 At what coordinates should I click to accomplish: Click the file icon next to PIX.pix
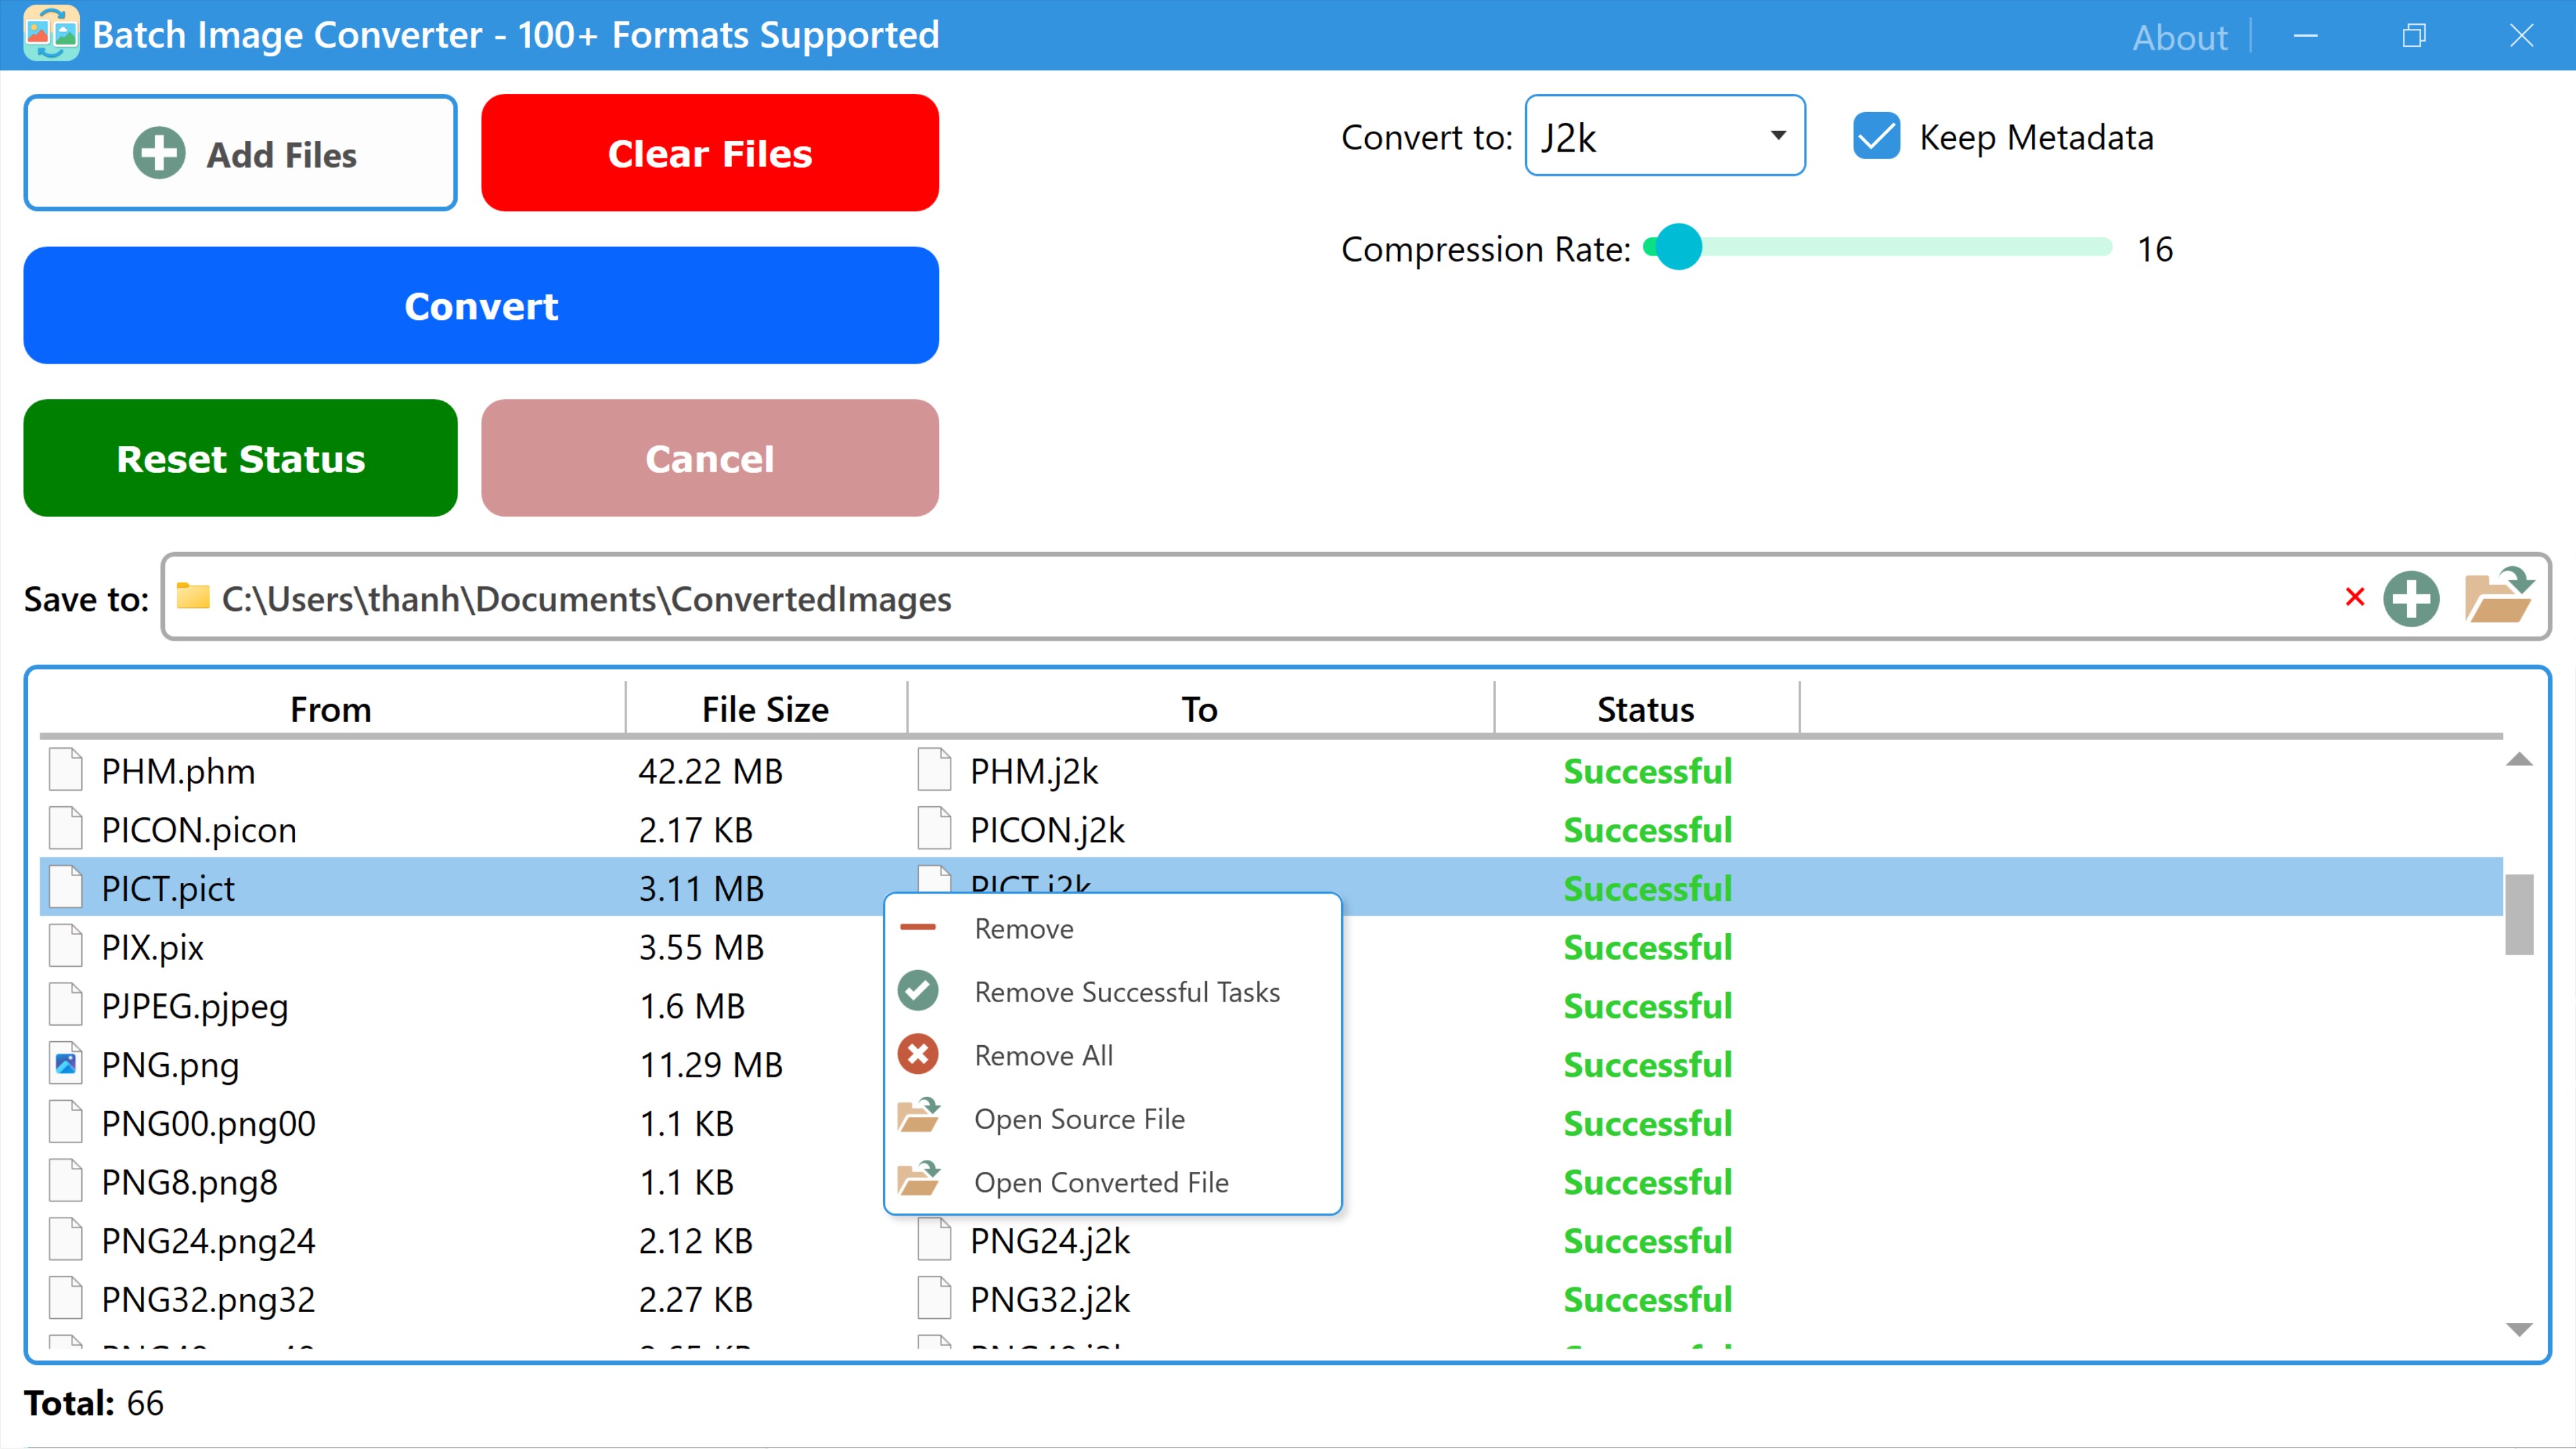coord(66,946)
